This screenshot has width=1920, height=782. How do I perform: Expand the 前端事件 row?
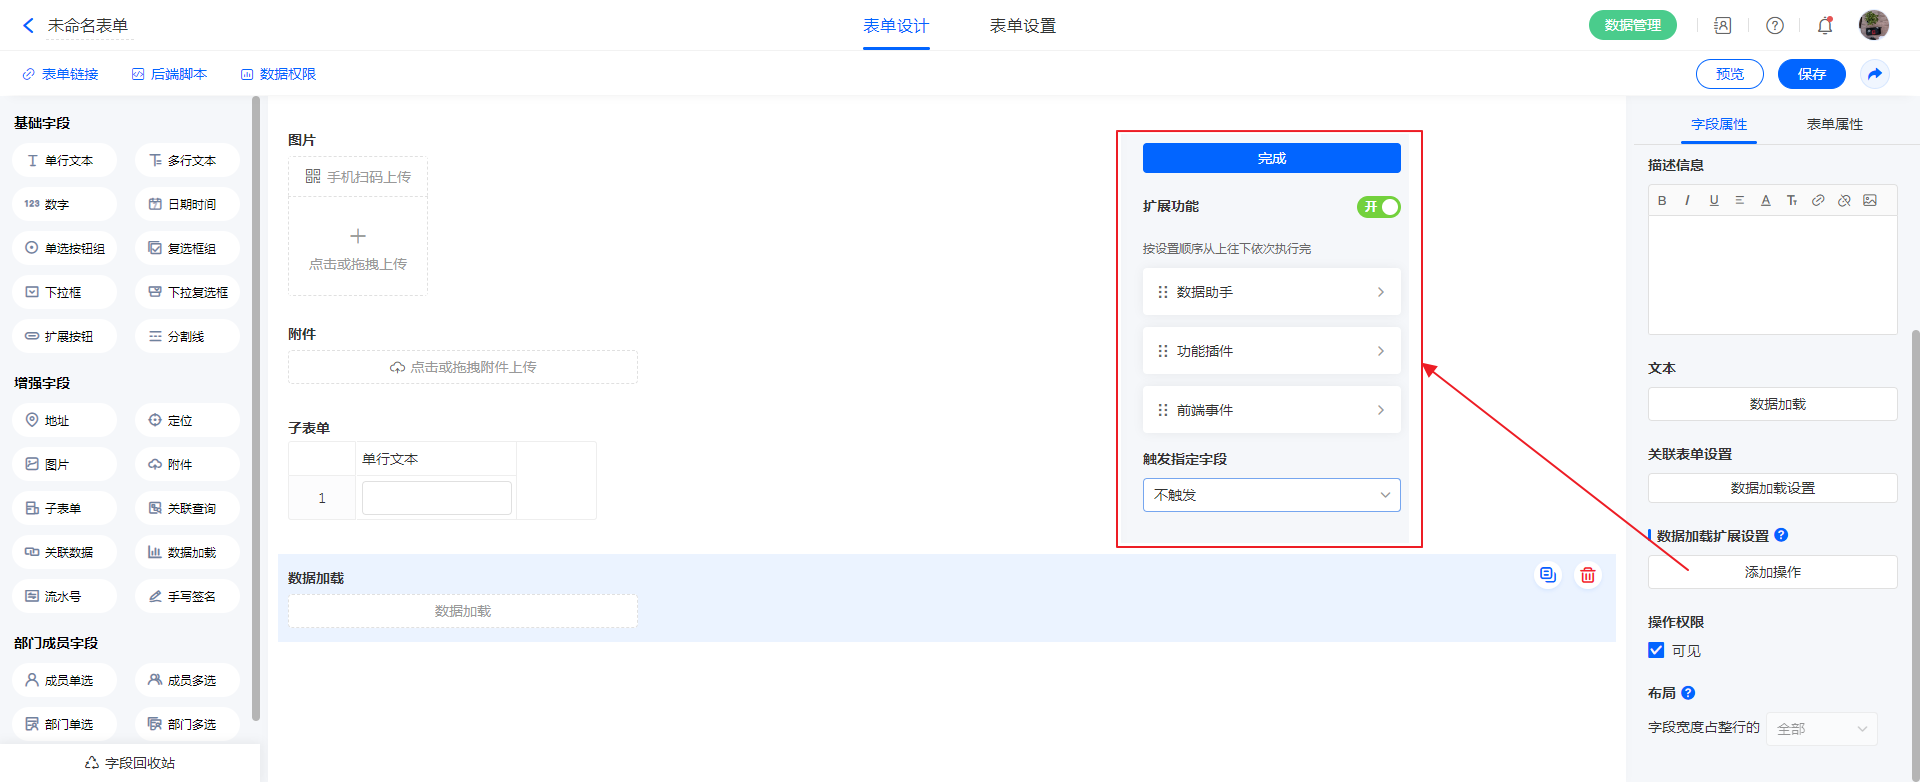pyautogui.click(x=1271, y=410)
